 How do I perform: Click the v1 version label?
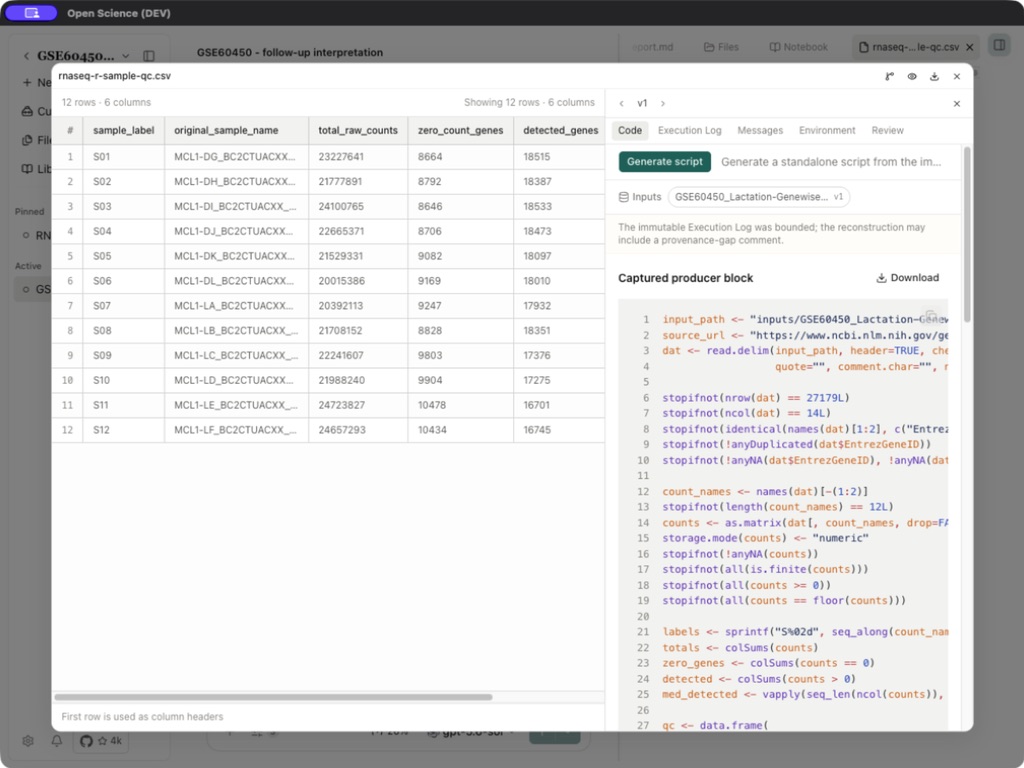click(642, 104)
